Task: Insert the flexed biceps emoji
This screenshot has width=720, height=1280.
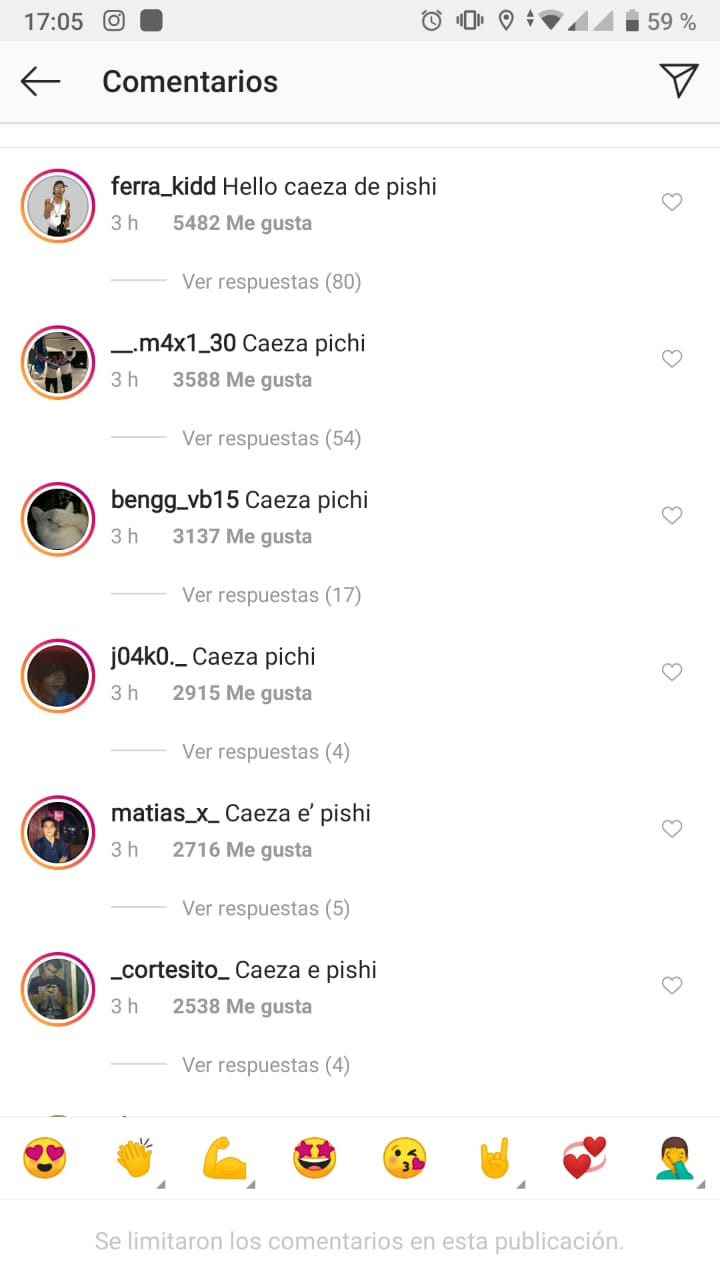Action: tap(224, 1158)
